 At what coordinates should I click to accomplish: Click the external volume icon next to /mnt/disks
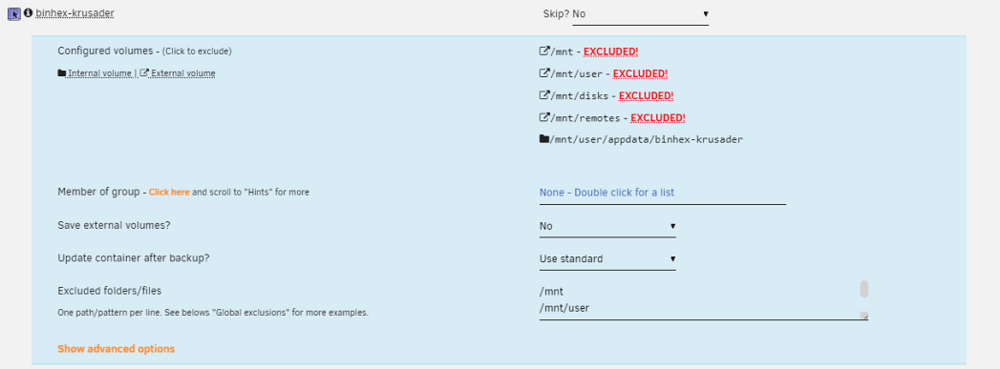coord(545,96)
